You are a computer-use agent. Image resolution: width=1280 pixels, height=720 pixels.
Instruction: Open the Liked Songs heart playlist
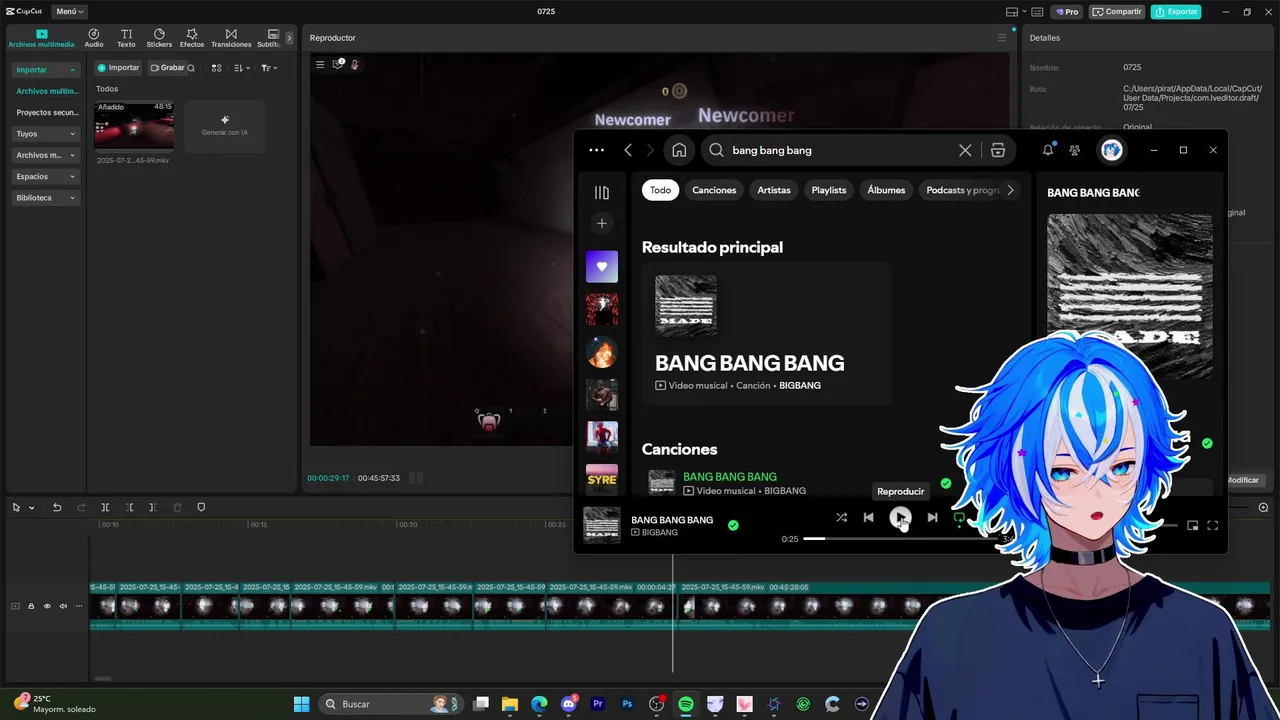[x=602, y=267]
